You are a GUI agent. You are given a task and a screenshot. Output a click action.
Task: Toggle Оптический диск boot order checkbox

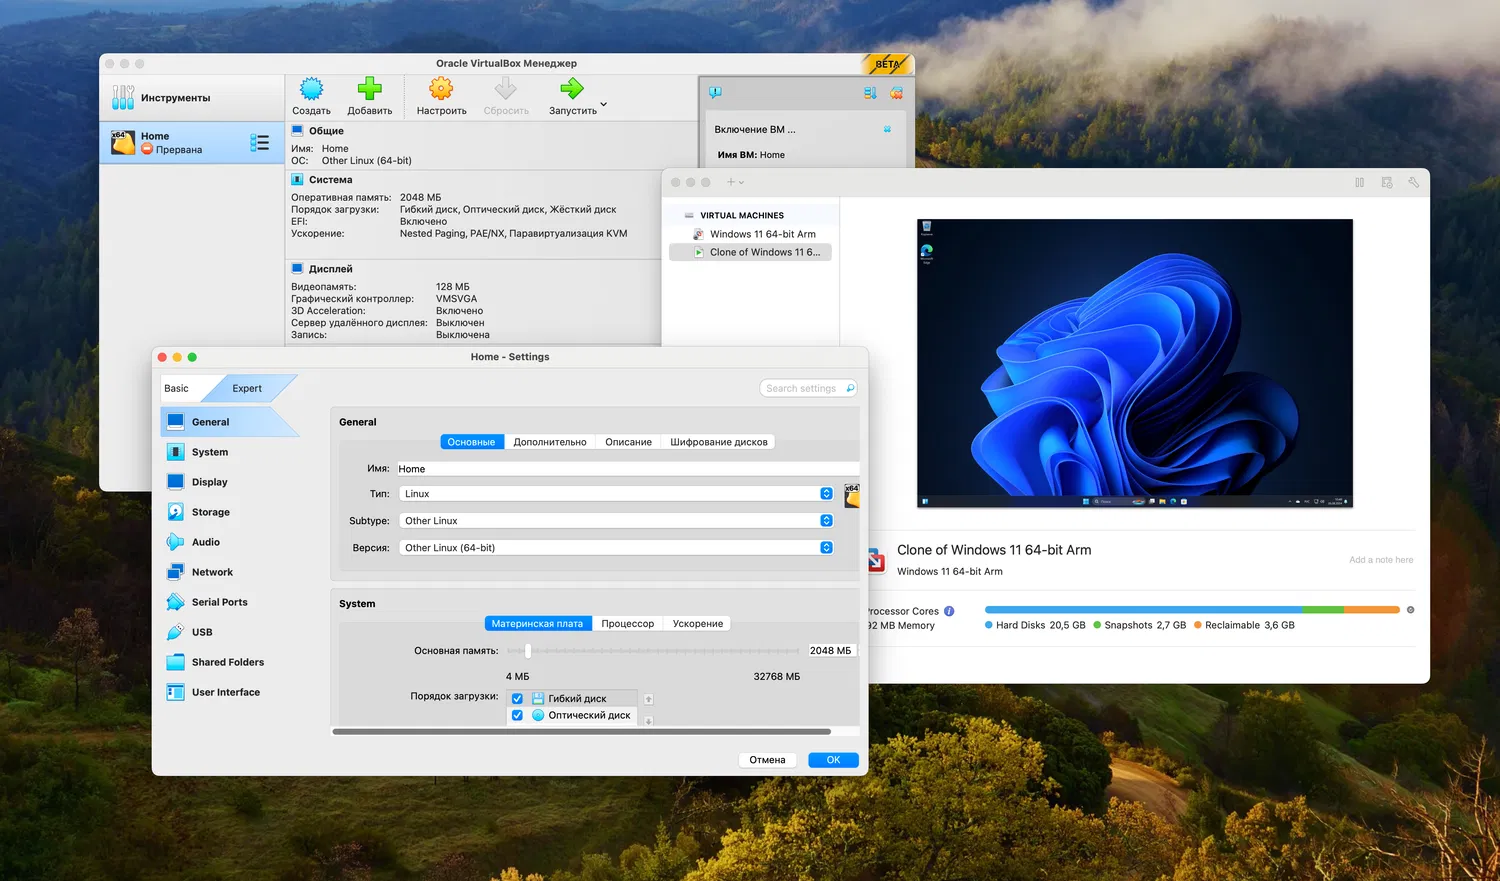pyautogui.click(x=517, y=715)
